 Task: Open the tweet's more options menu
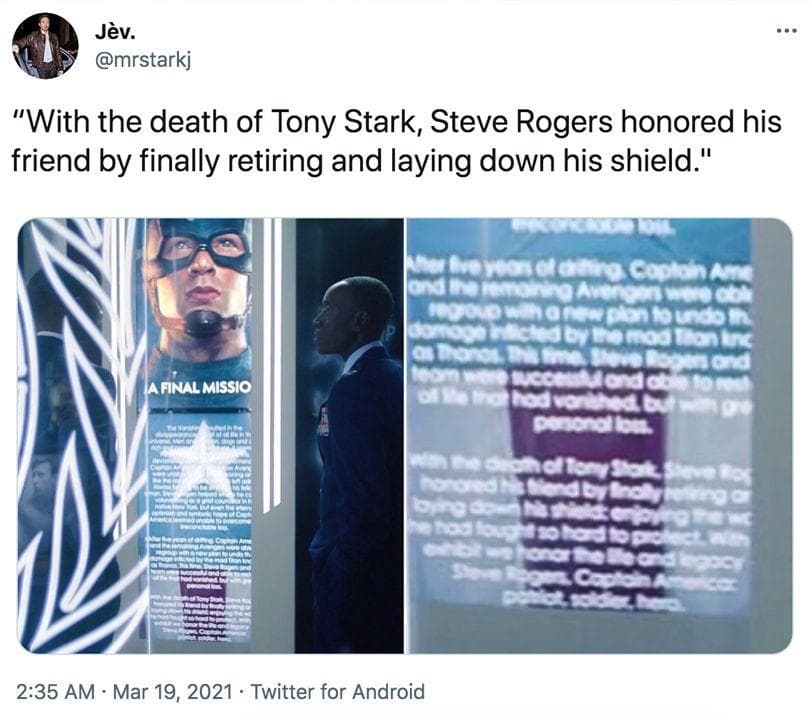tap(784, 31)
